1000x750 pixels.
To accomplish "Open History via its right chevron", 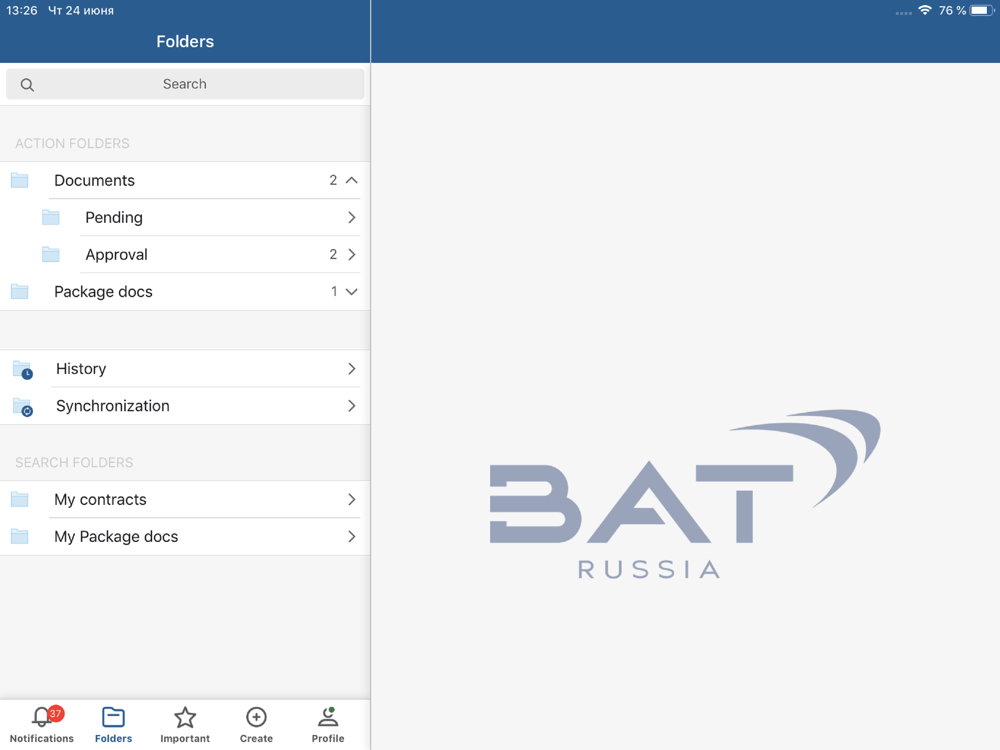I will click(351, 369).
